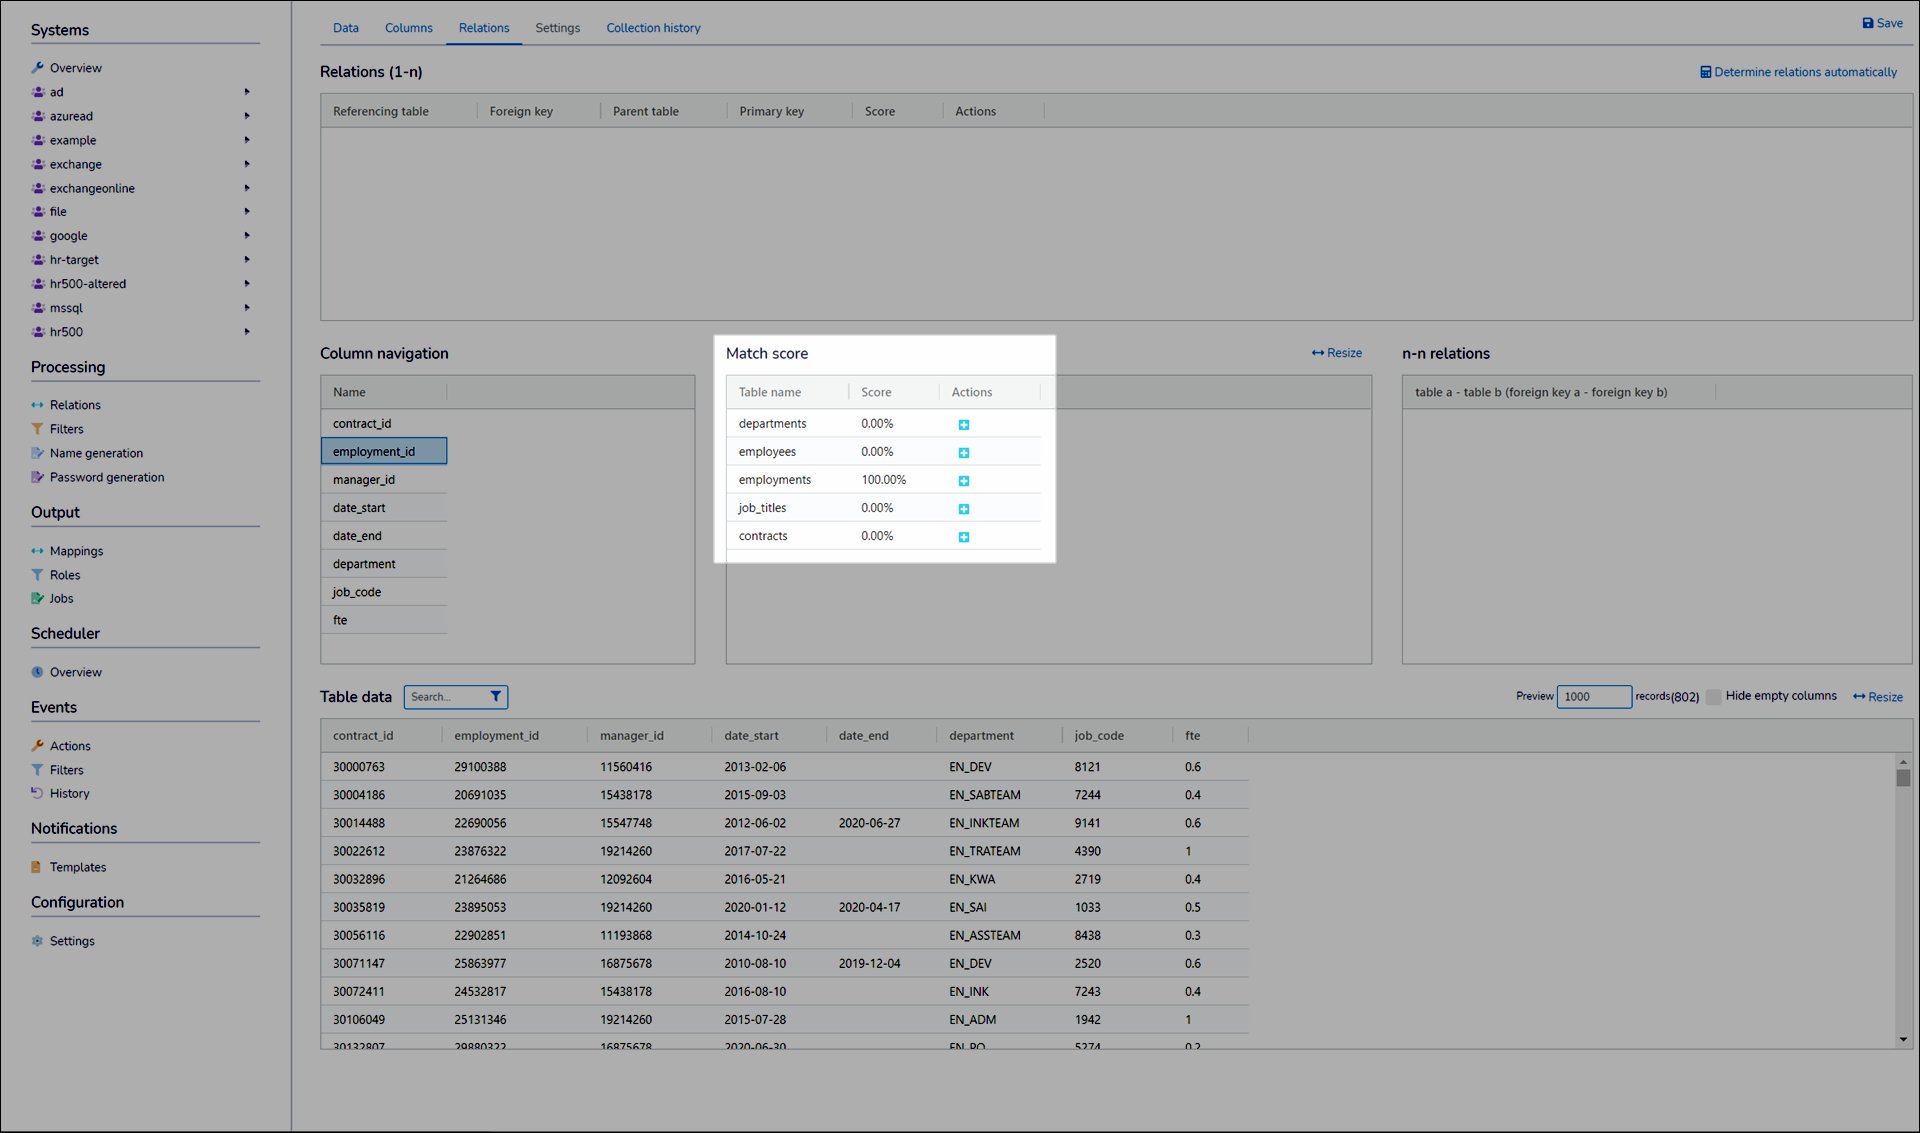Click the Preview records count field

pyautogui.click(x=1593, y=697)
